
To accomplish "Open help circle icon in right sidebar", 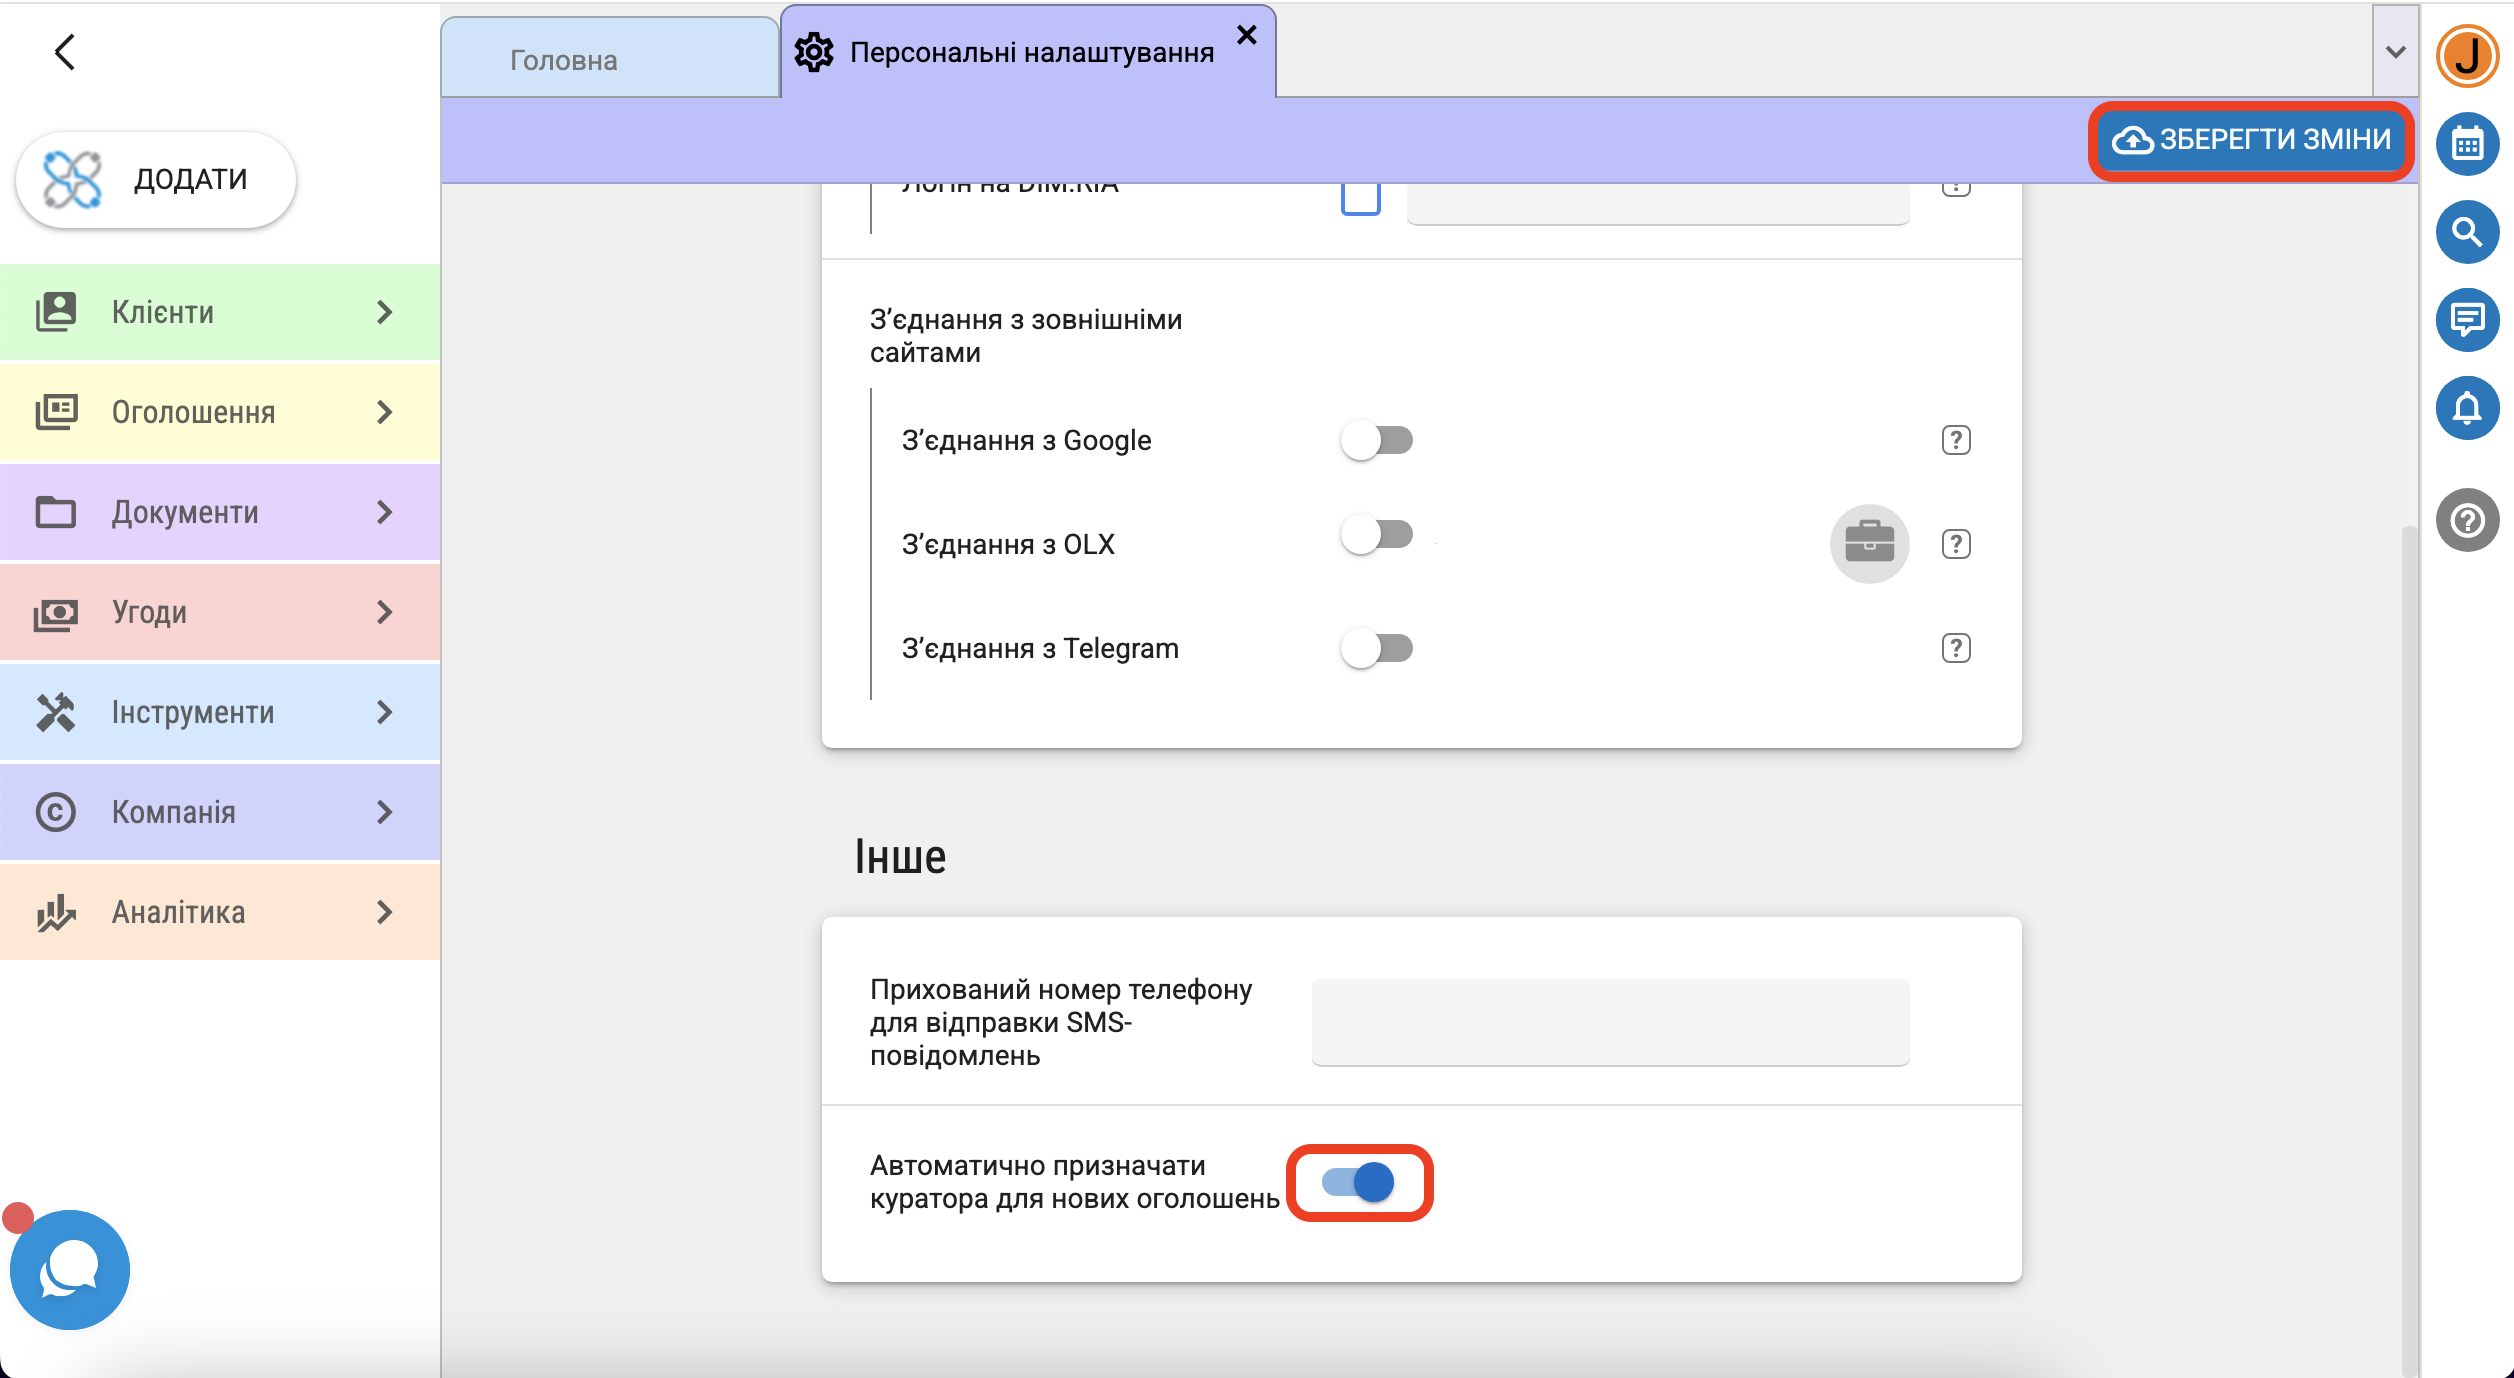I will [2466, 520].
